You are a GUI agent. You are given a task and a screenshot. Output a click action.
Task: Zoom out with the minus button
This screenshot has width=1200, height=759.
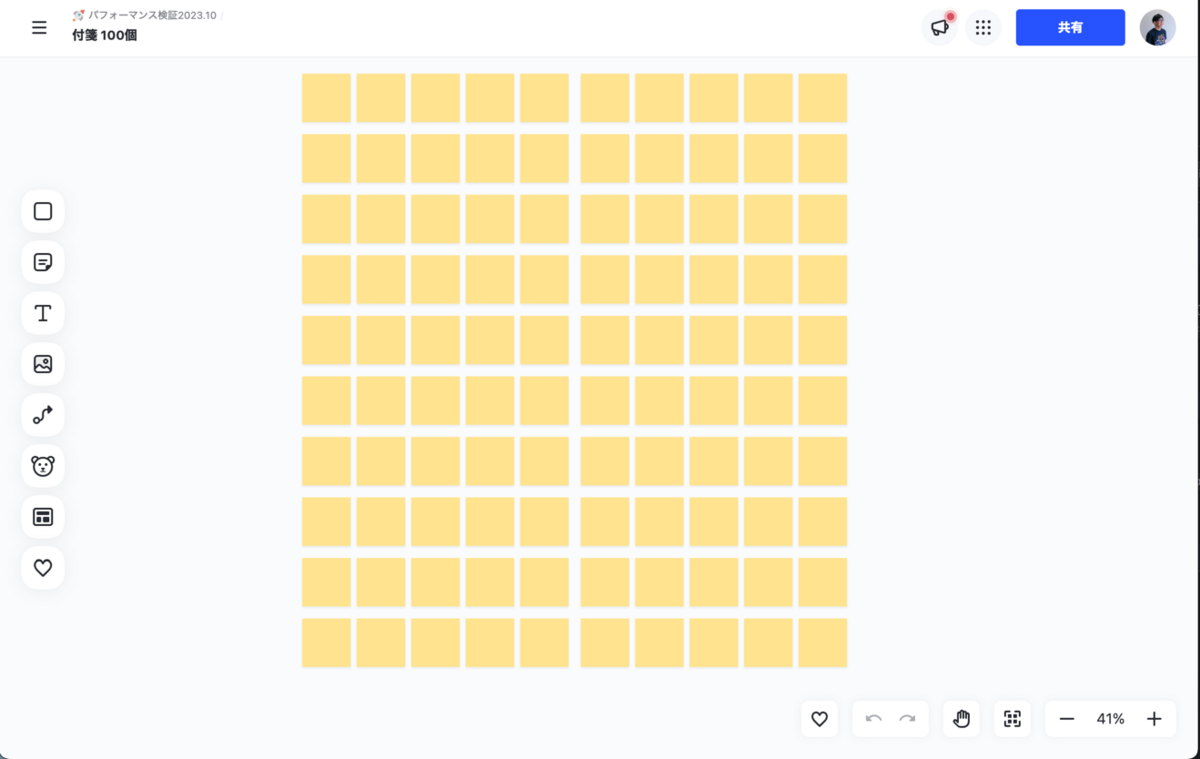click(1067, 719)
